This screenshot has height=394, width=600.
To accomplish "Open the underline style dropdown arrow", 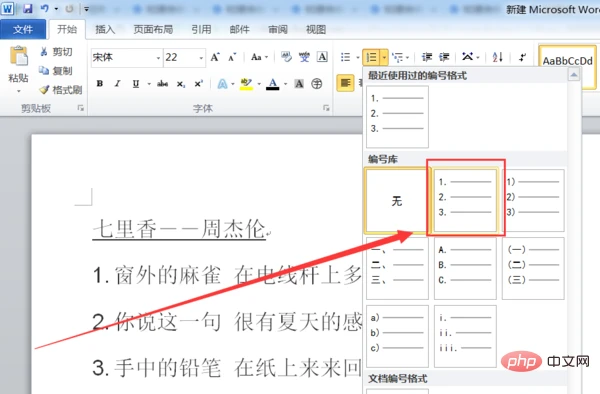I will coord(148,84).
